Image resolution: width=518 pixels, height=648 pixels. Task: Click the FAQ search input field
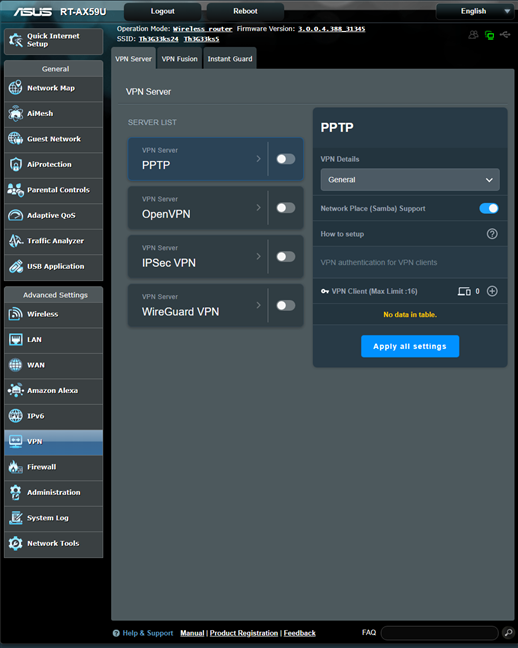click(x=439, y=633)
